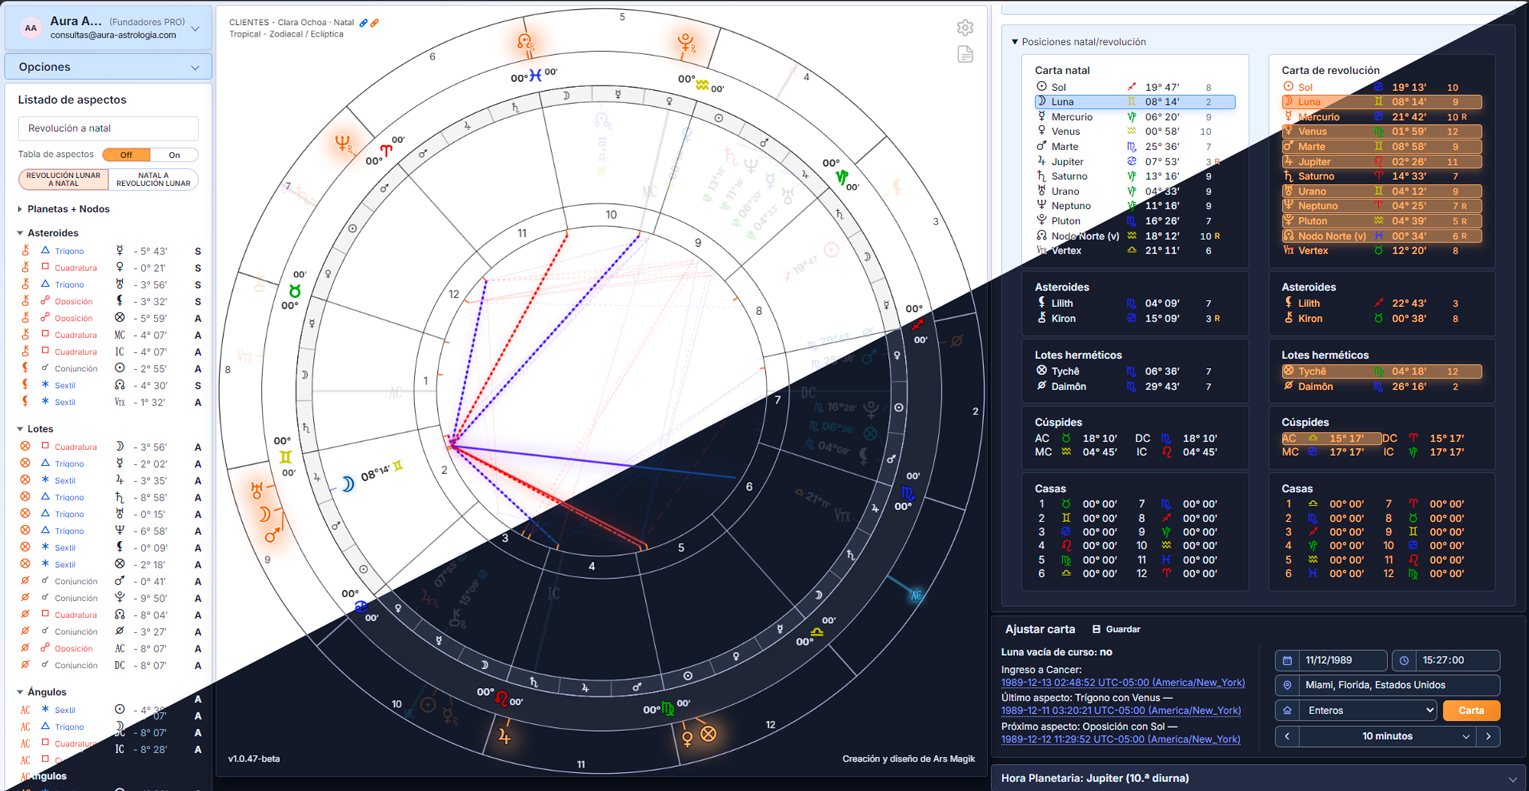Turn the aspects table On
Screen dimensions: 1529x791
click(174, 155)
